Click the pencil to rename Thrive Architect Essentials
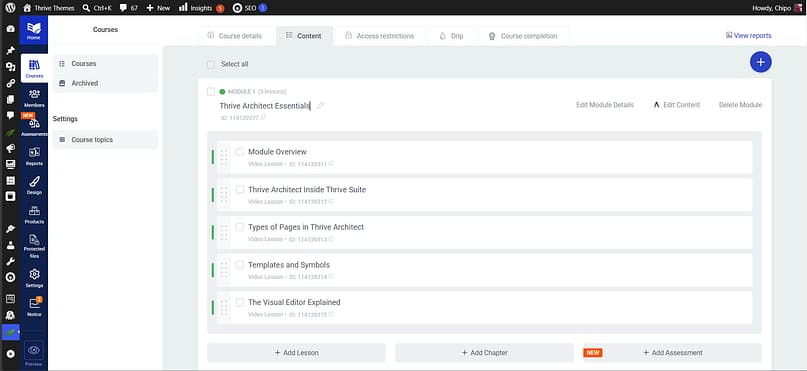 click(x=320, y=105)
